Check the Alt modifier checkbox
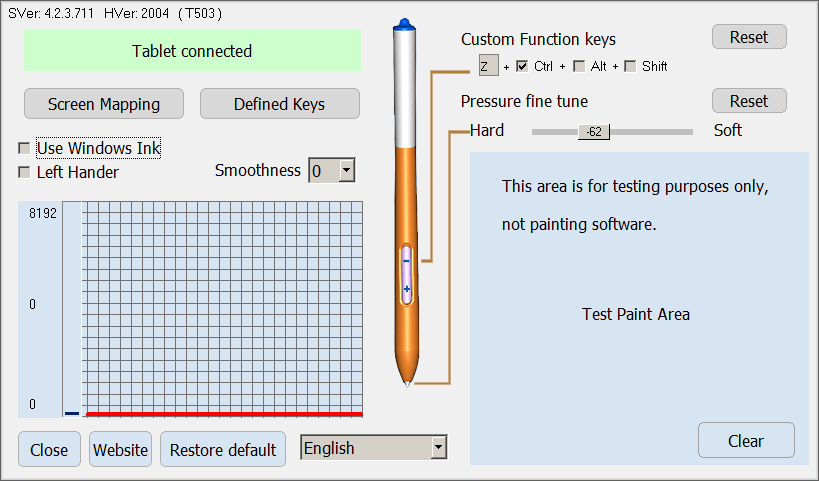This screenshot has width=819, height=481. coord(578,66)
